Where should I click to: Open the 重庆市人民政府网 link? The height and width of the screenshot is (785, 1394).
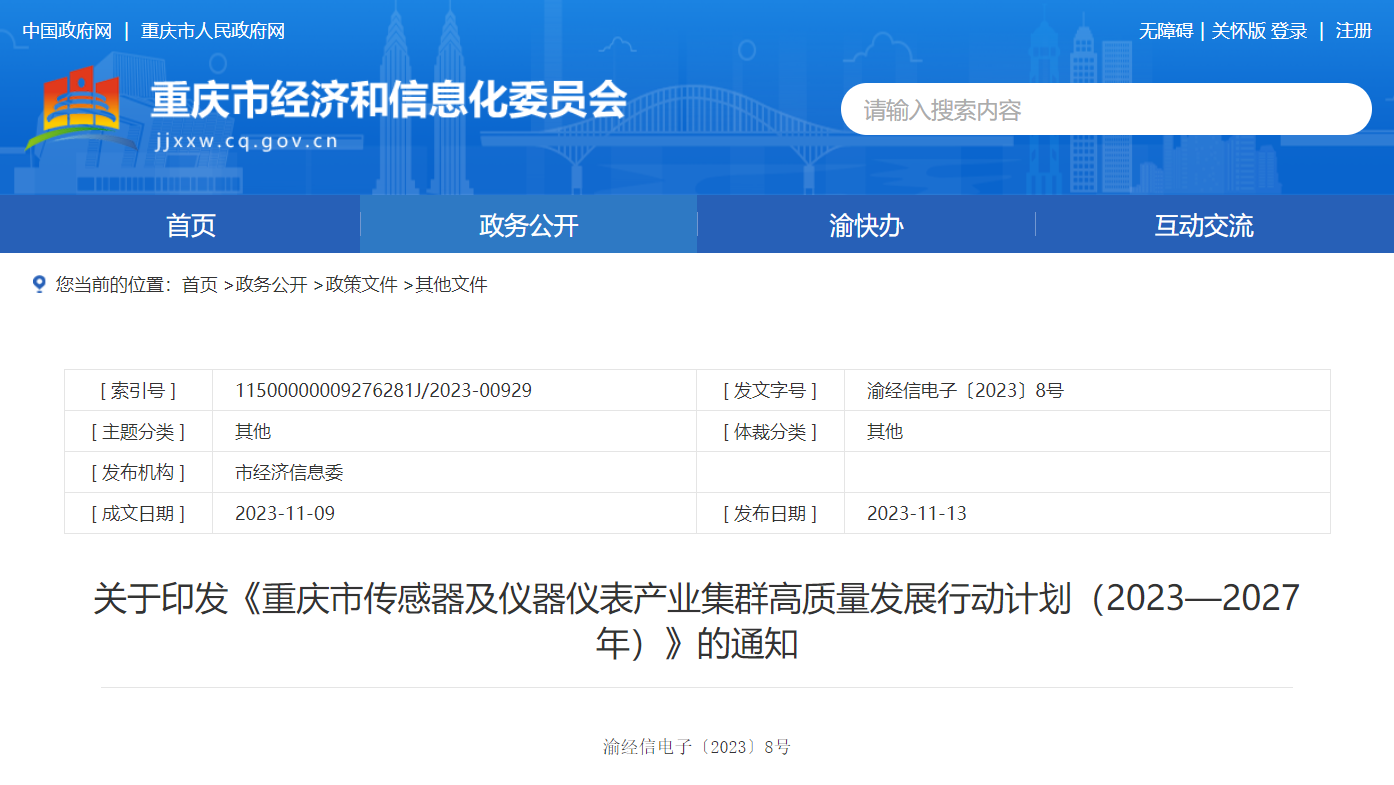[x=213, y=31]
